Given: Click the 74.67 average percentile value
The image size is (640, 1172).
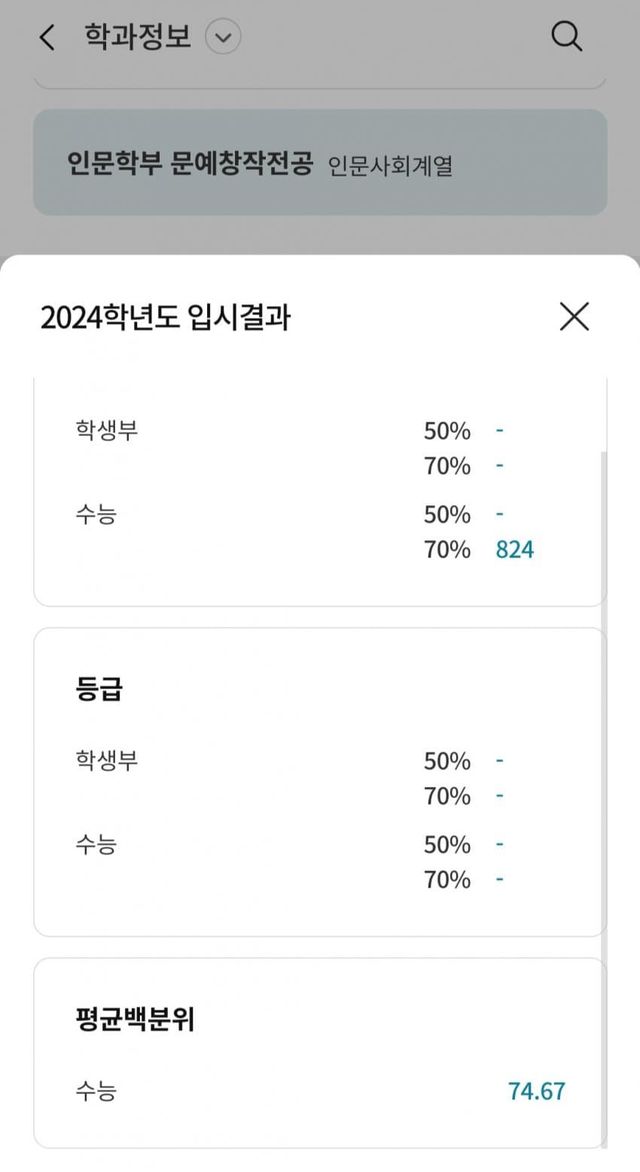Looking at the screenshot, I should tap(537, 1091).
